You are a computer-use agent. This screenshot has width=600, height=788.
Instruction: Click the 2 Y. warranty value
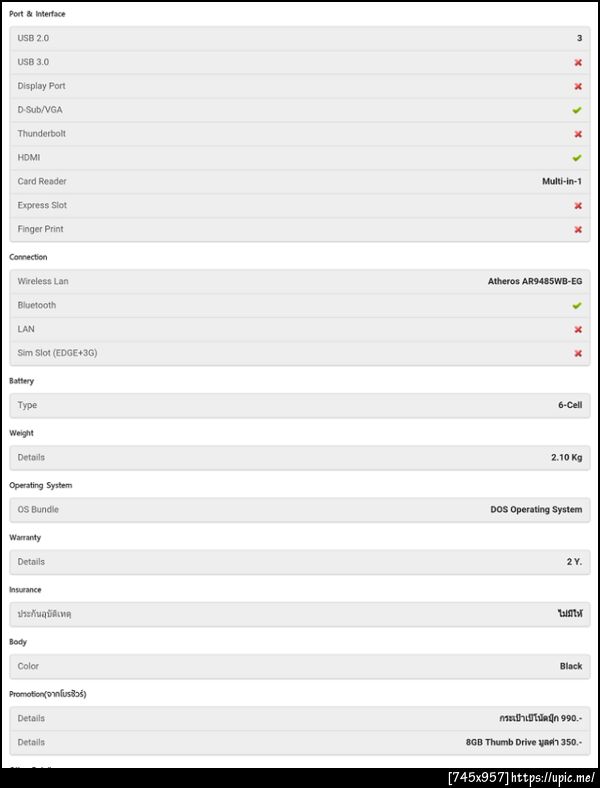pyautogui.click(x=573, y=562)
